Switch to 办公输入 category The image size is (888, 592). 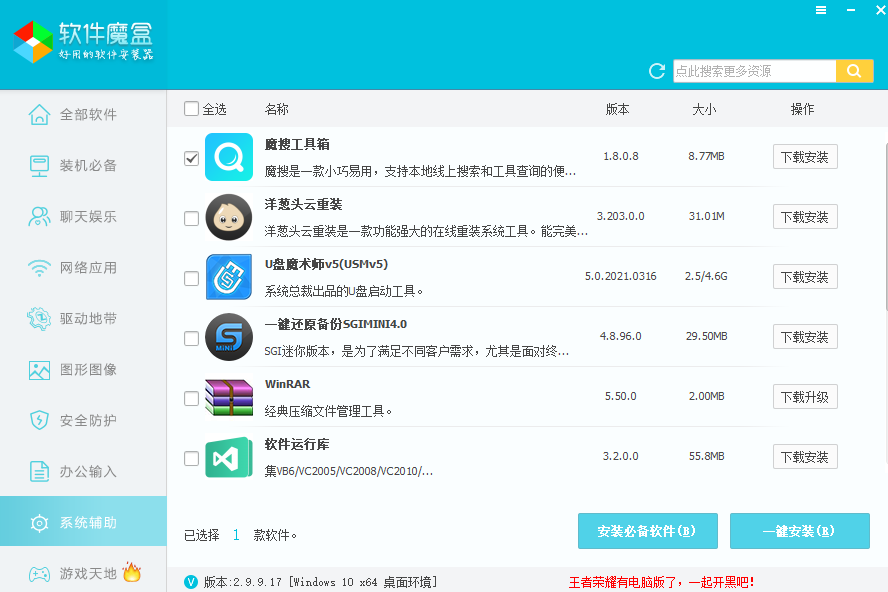83,471
